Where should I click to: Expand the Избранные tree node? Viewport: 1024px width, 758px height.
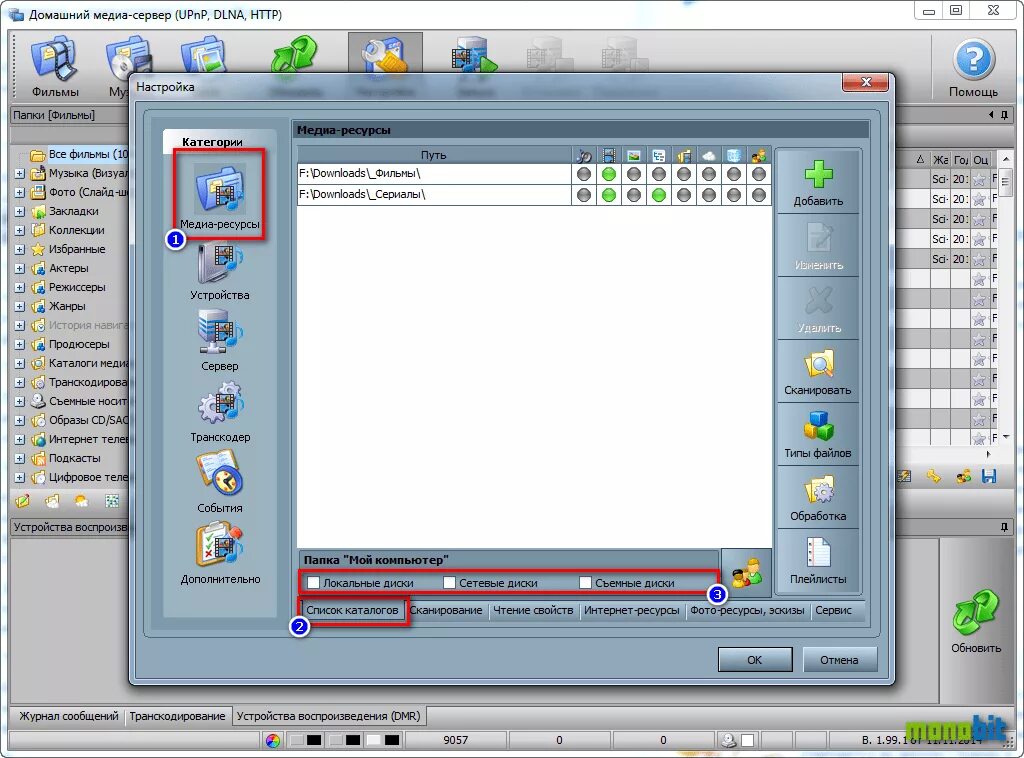(x=20, y=249)
